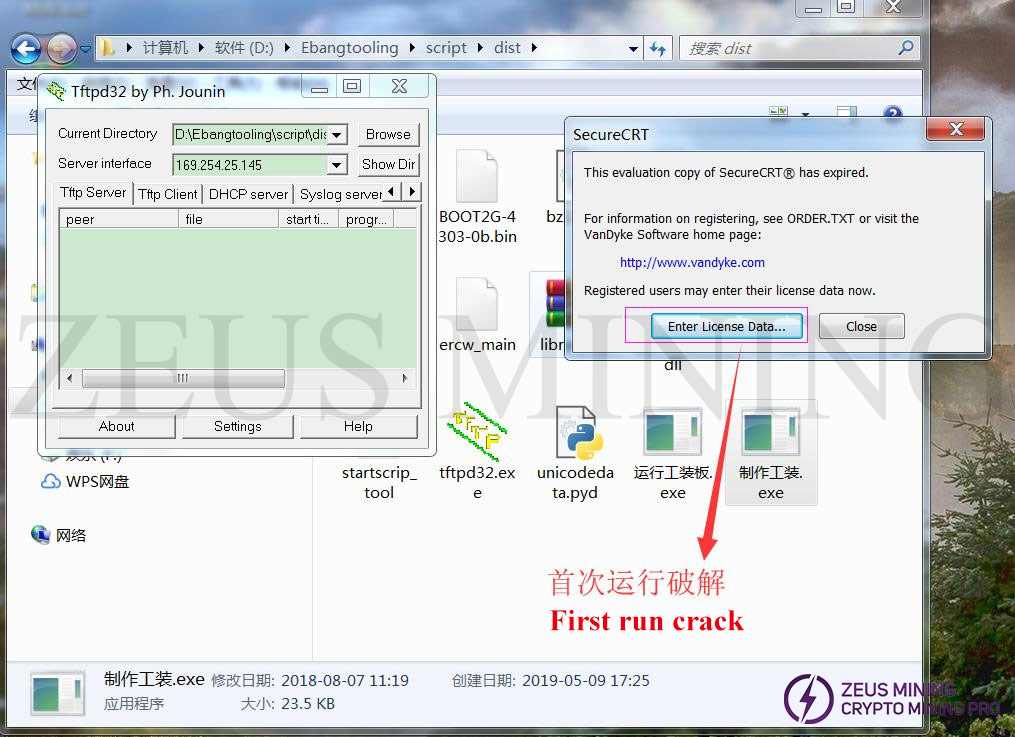Switch to the DHCP server tab
Screen dimensions: 1015x737
pyautogui.click(x=248, y=194)
